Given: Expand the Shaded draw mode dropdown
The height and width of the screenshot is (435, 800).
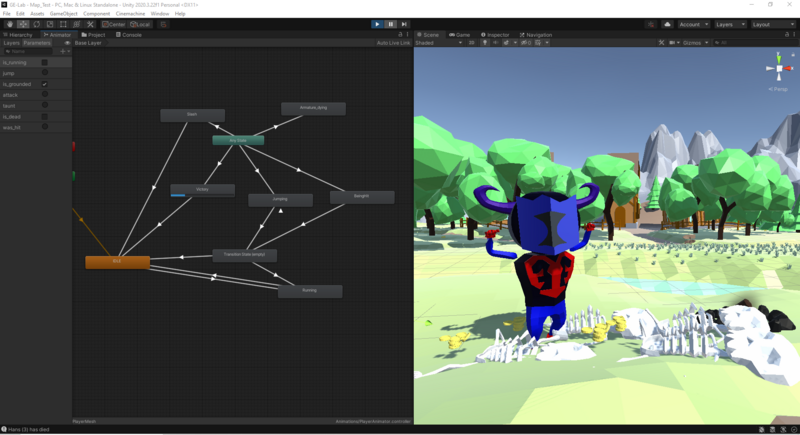Looking at the screenshot, I should pos(438,43).
